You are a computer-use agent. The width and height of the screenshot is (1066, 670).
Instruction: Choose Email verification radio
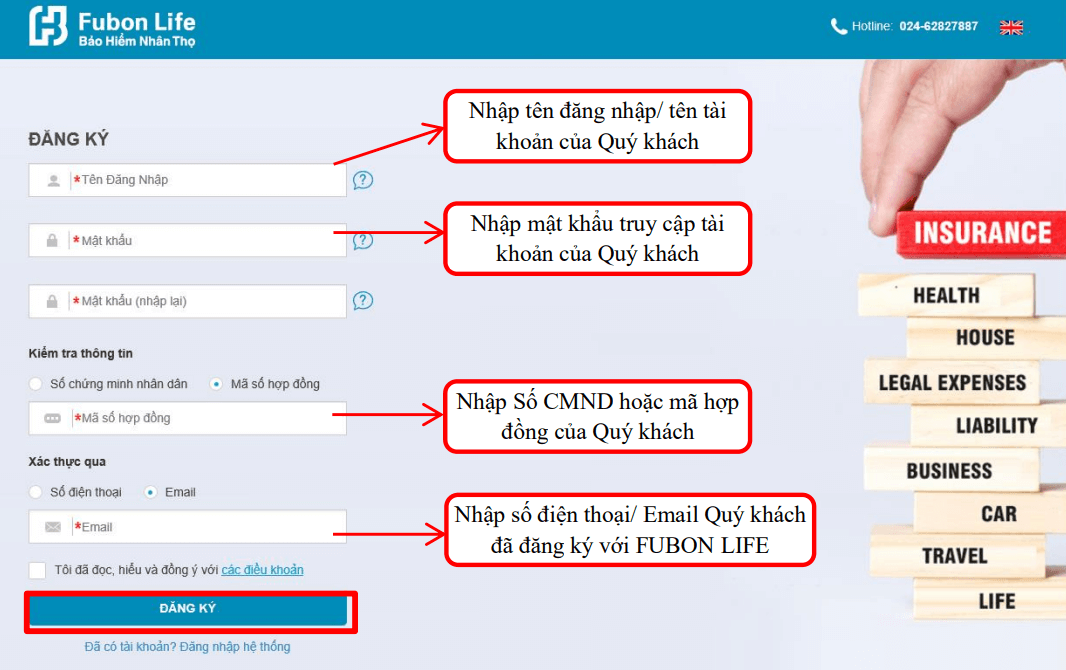151,492
